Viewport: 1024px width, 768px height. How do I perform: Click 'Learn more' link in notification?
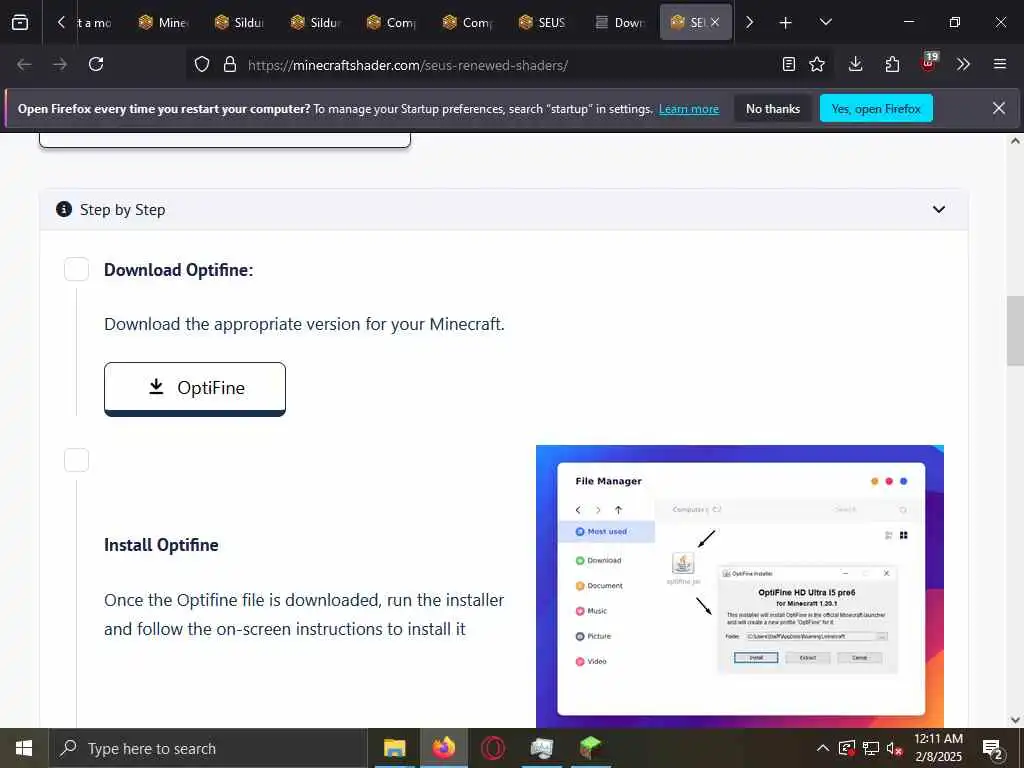689,109
